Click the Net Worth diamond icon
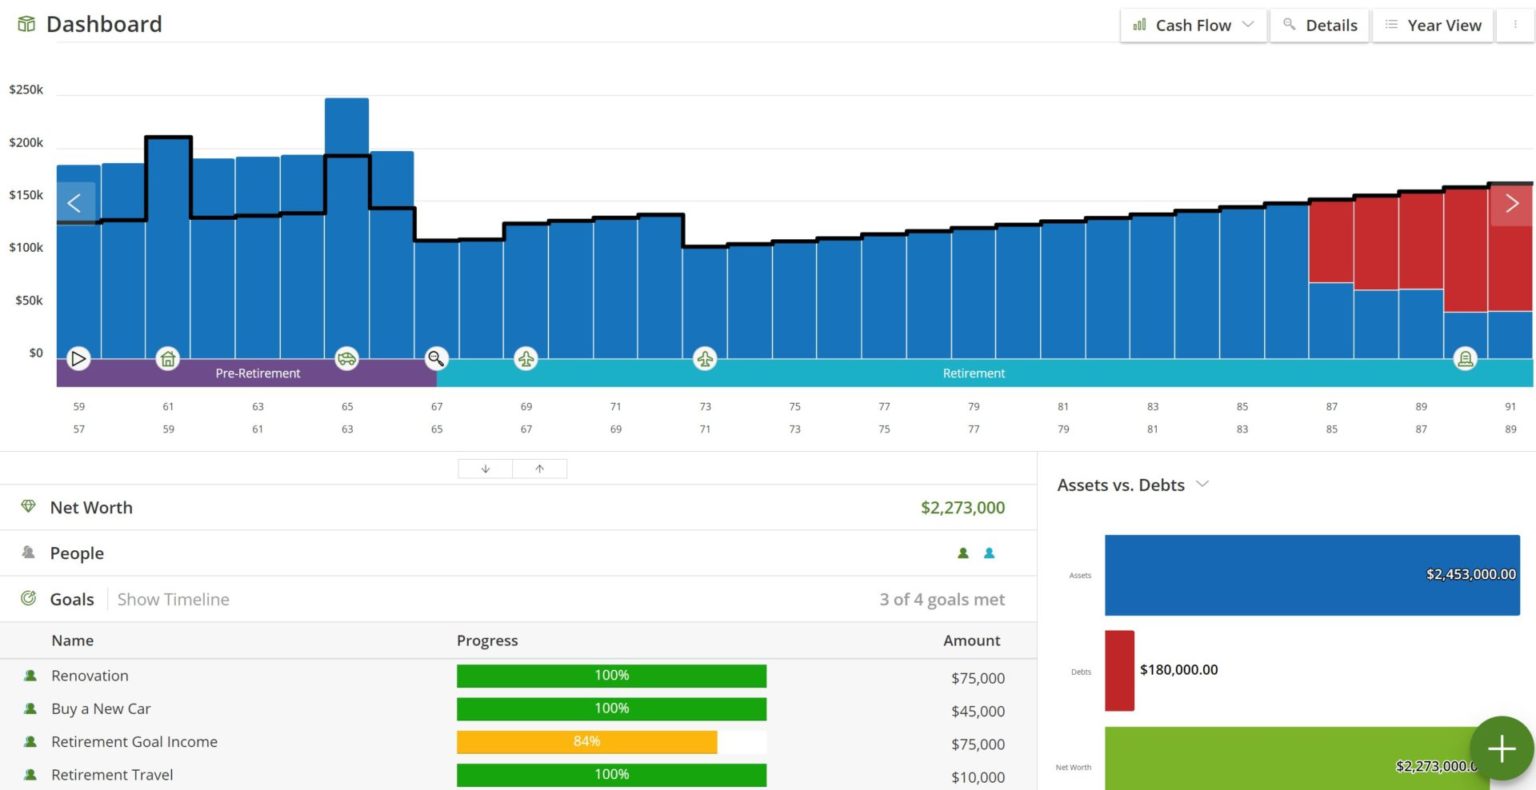The height and width of the screenshot is (790, 1536). (x=28, y=507)
